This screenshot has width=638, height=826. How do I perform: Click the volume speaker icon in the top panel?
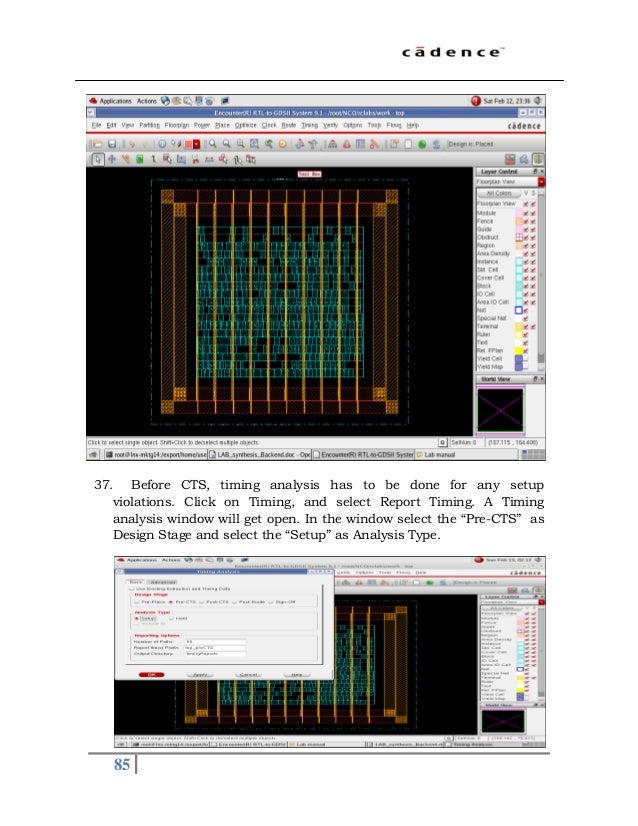(538, 100)
